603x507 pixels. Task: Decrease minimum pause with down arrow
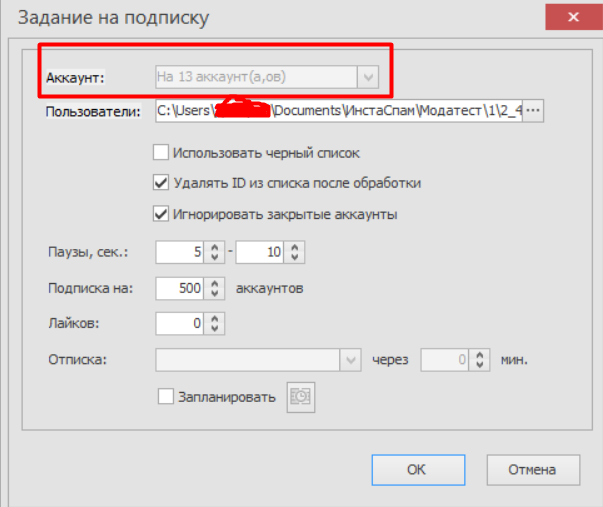215,257
